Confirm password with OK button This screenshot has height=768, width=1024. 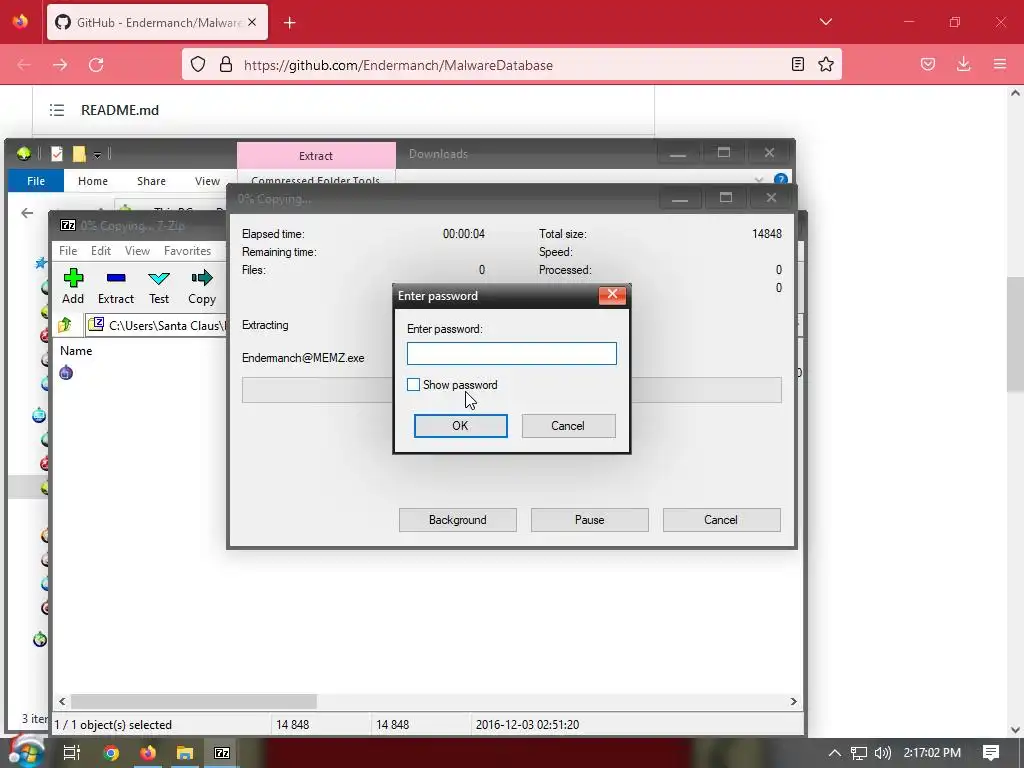[x=460, y=426]
